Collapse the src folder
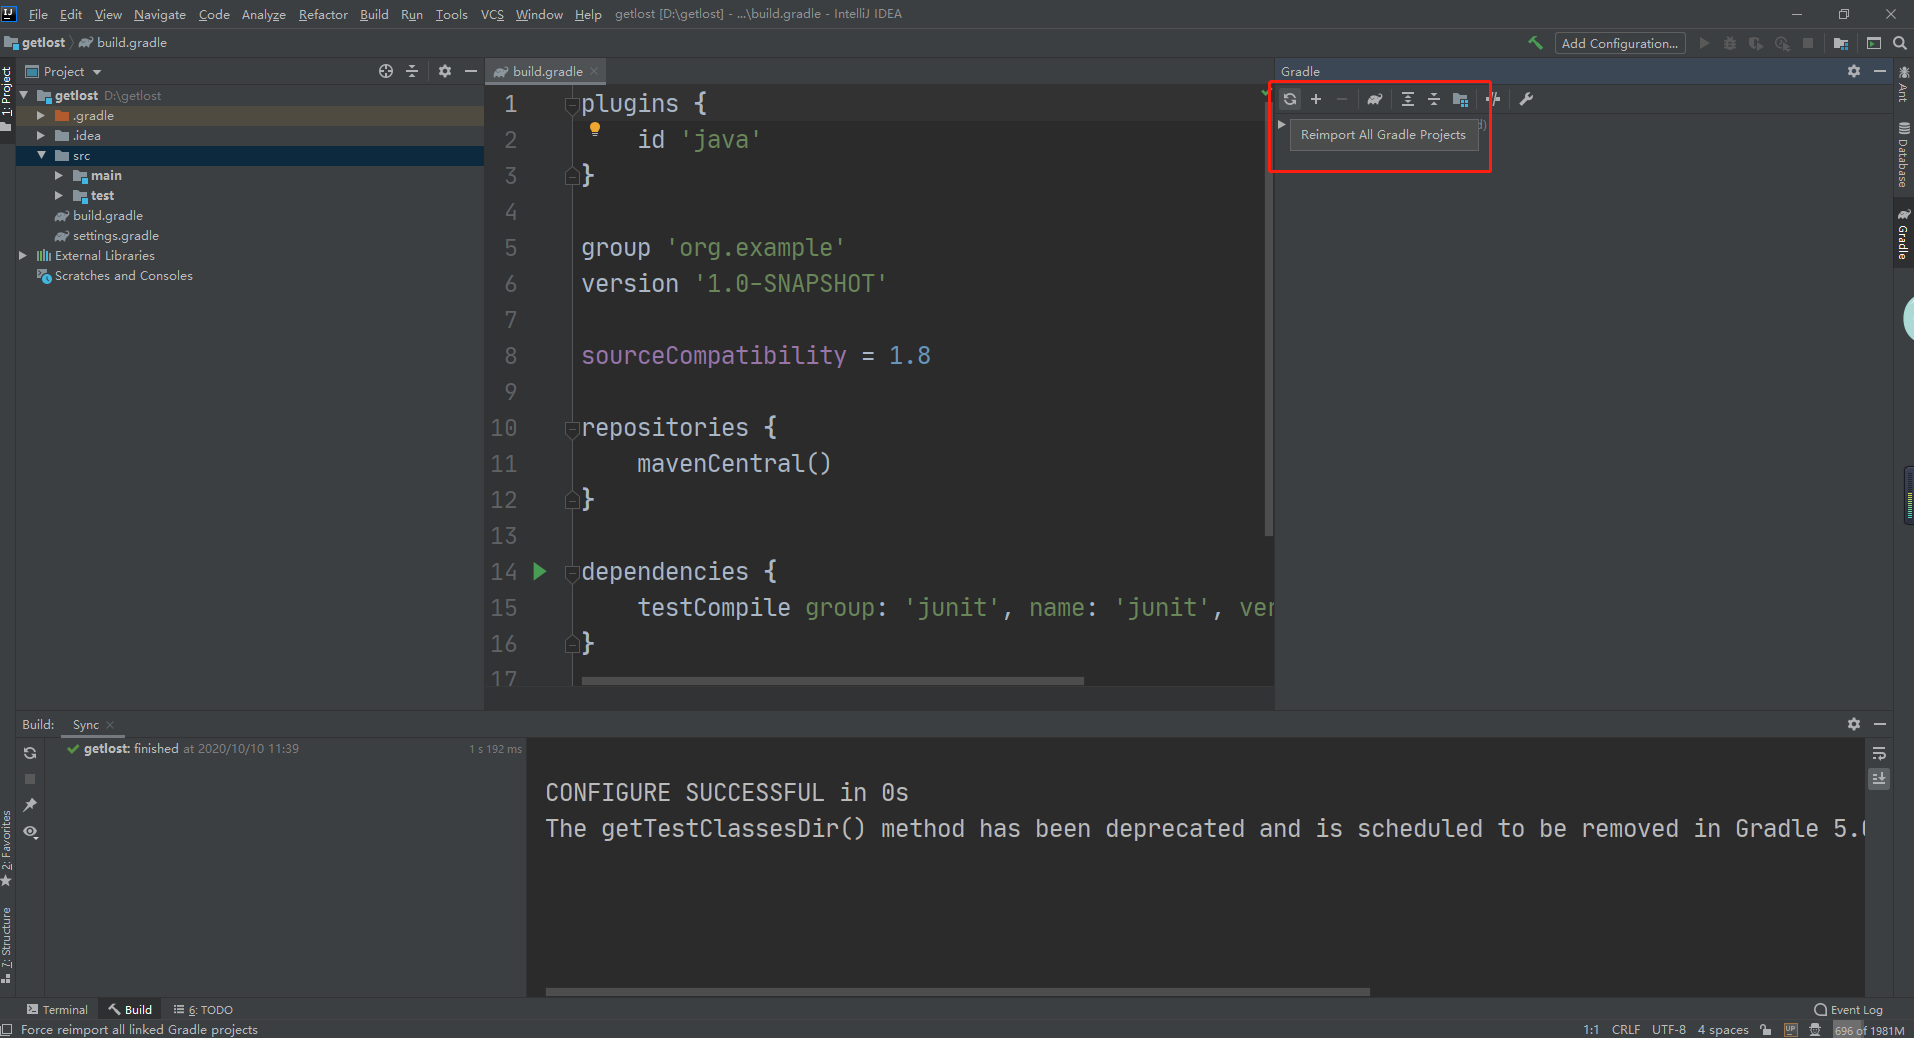1914x1038 pixels. point(41,155)
